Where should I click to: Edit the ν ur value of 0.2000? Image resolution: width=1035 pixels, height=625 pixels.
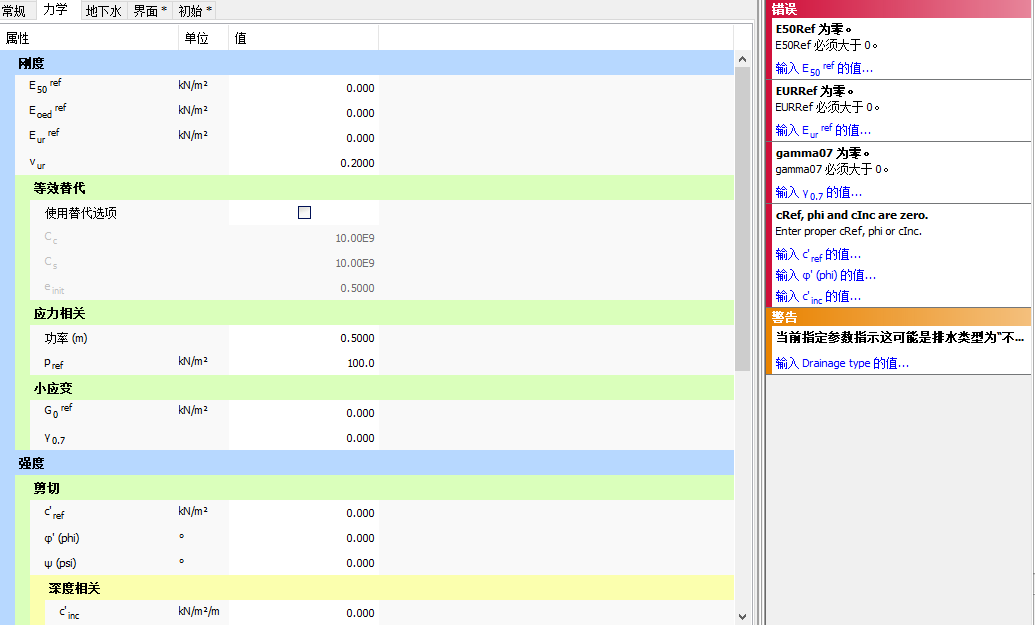tap(304, 163)
